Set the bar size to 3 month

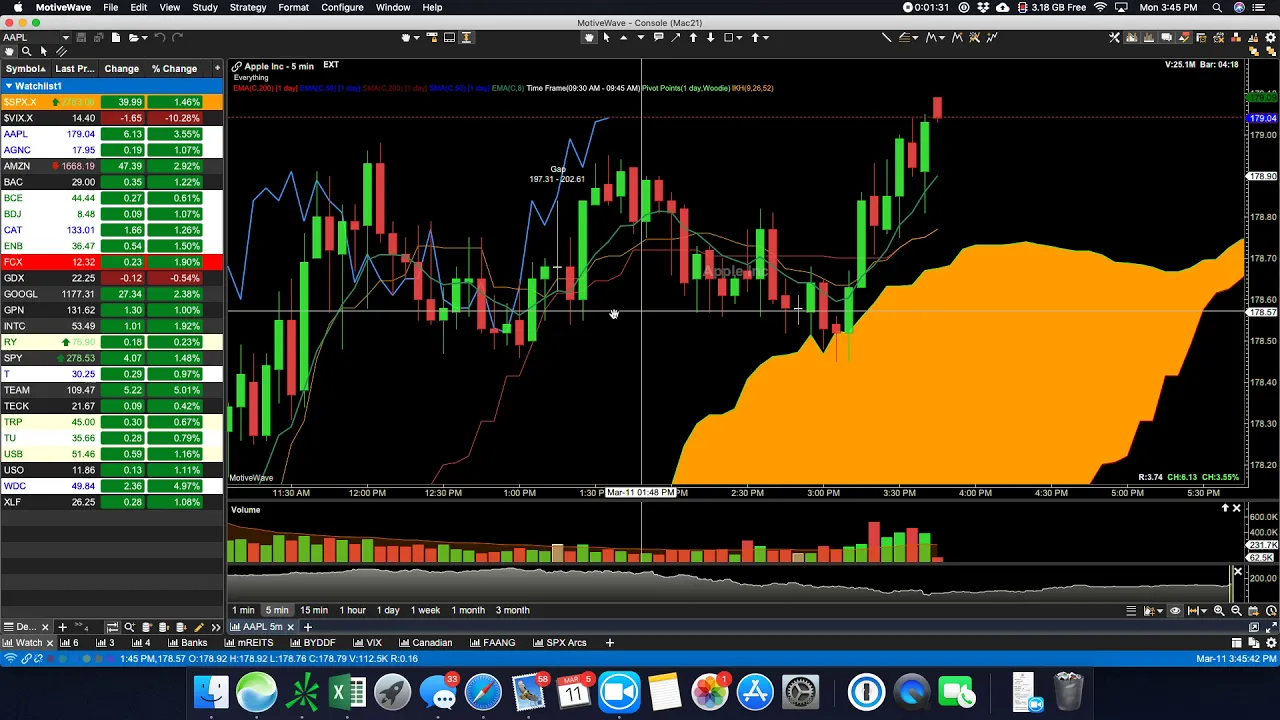pos(512,610)
